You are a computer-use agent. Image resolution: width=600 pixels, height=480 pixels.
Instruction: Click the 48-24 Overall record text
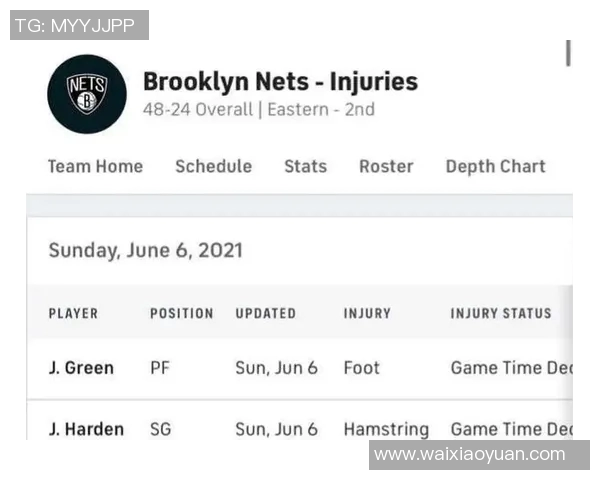(198, 109)
